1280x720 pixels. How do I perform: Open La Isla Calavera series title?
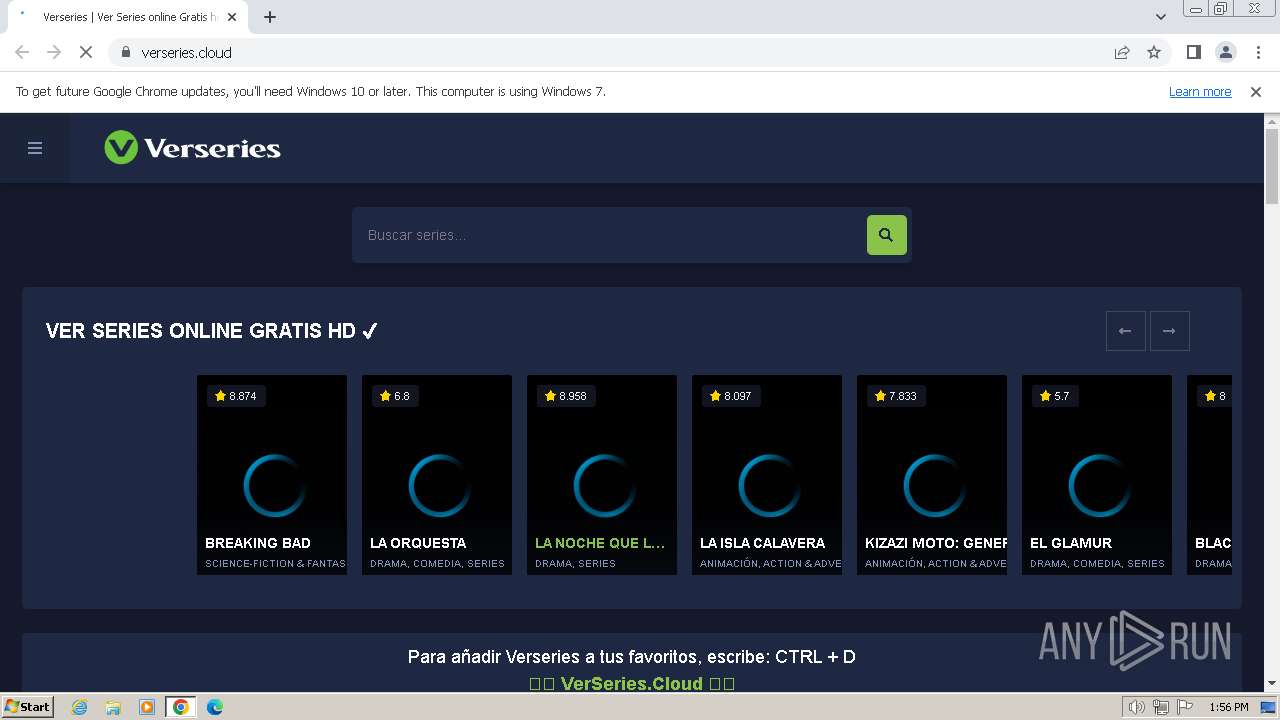tap(762, 543)
